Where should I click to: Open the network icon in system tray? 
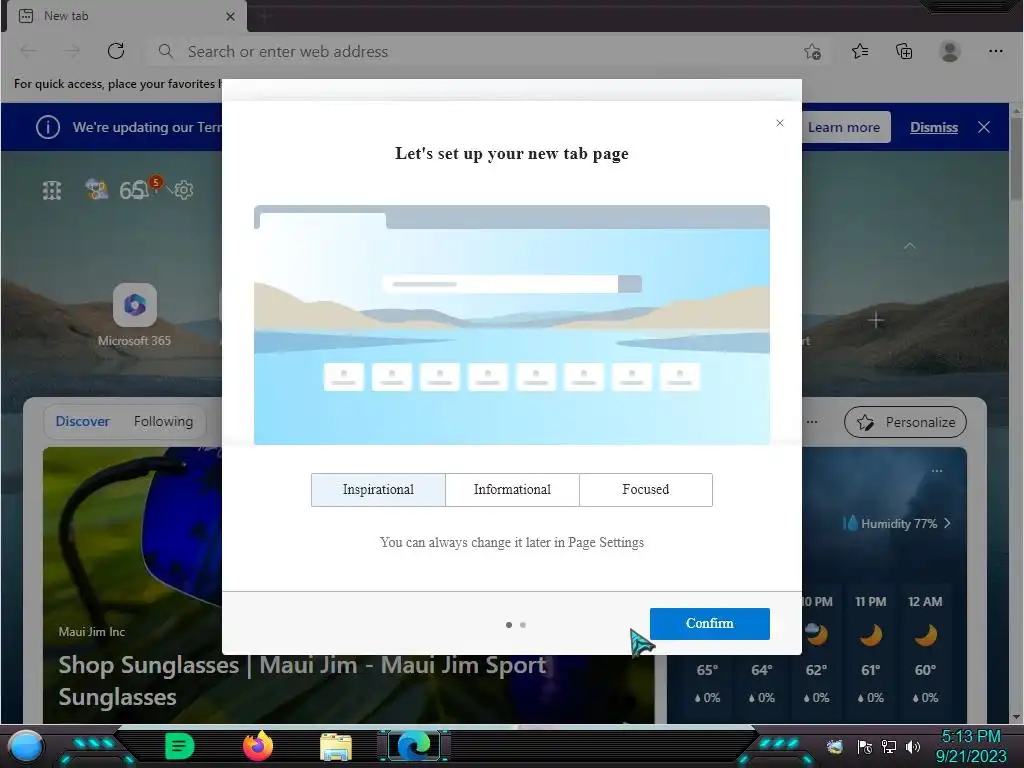(x=889, y=746)
